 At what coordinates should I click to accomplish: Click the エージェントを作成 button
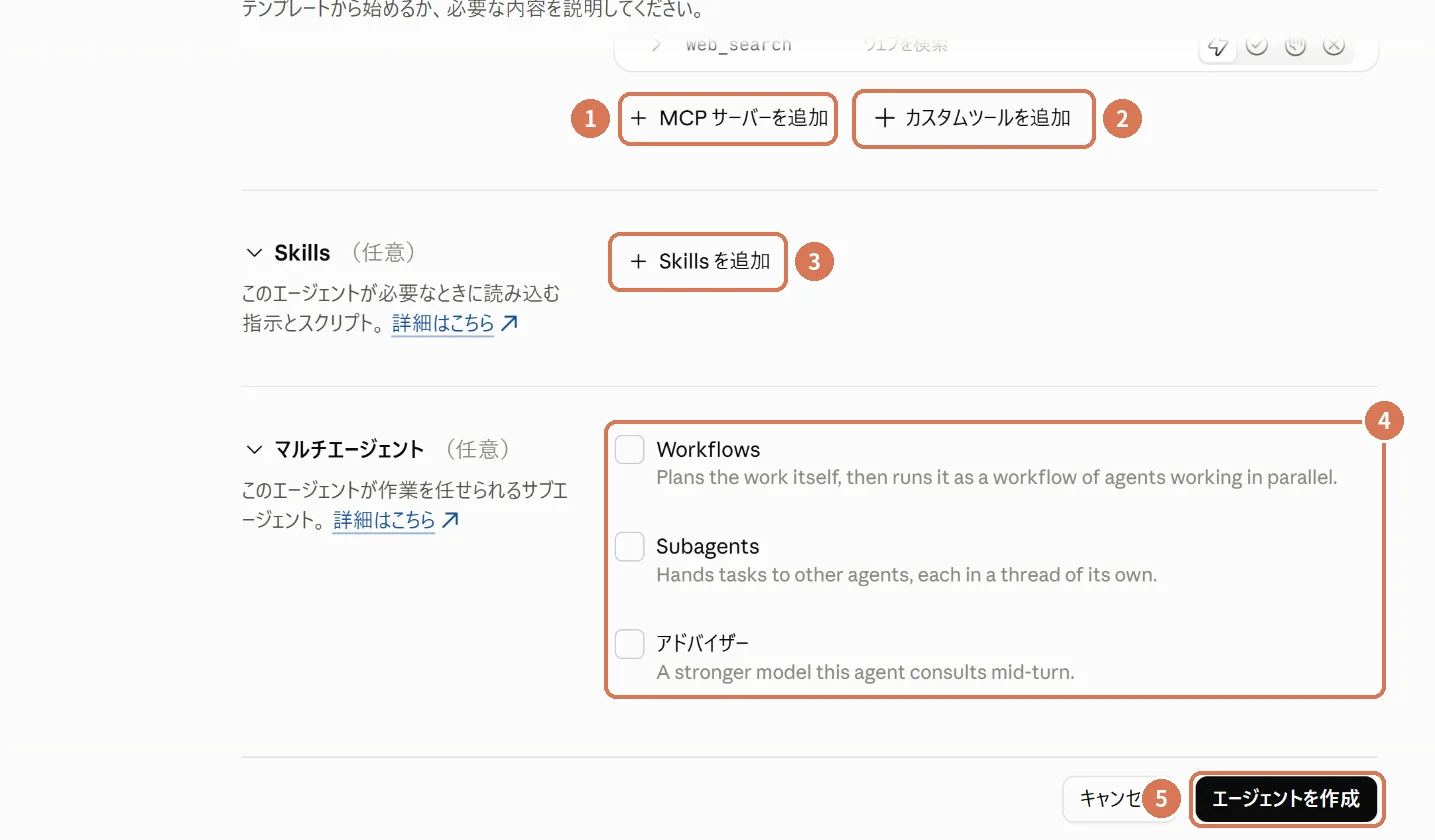coord(1286,799)
